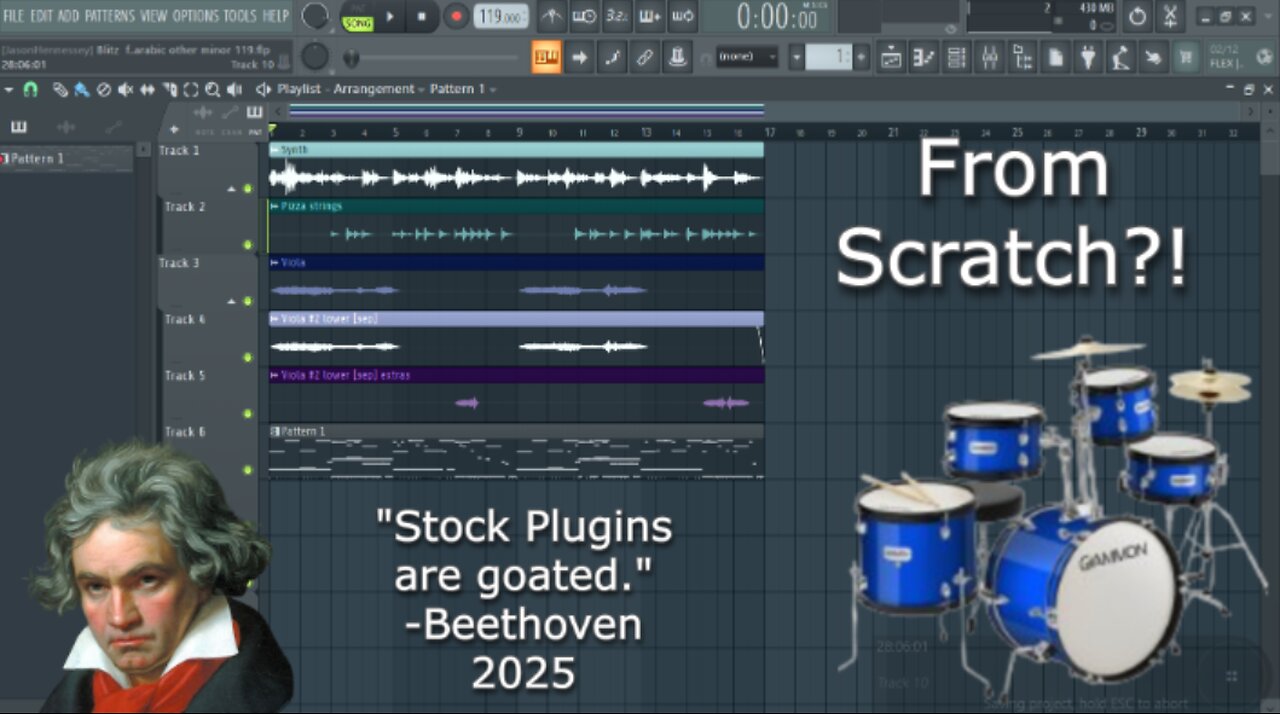The height and width of the screenshot is (714, 1280).
Task: Toggle the auto-scroll arrow icon
Action: coord(579,57)
